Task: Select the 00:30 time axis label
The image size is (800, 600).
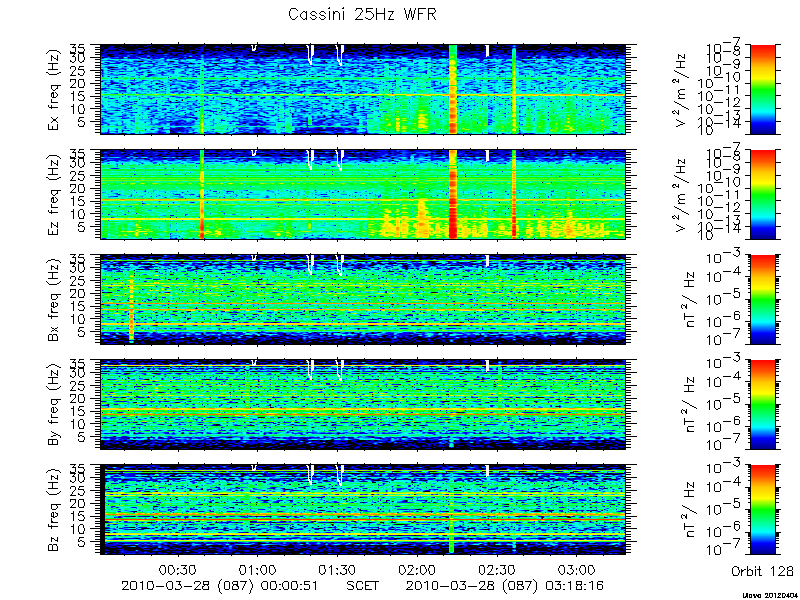Action: (178, 570)
